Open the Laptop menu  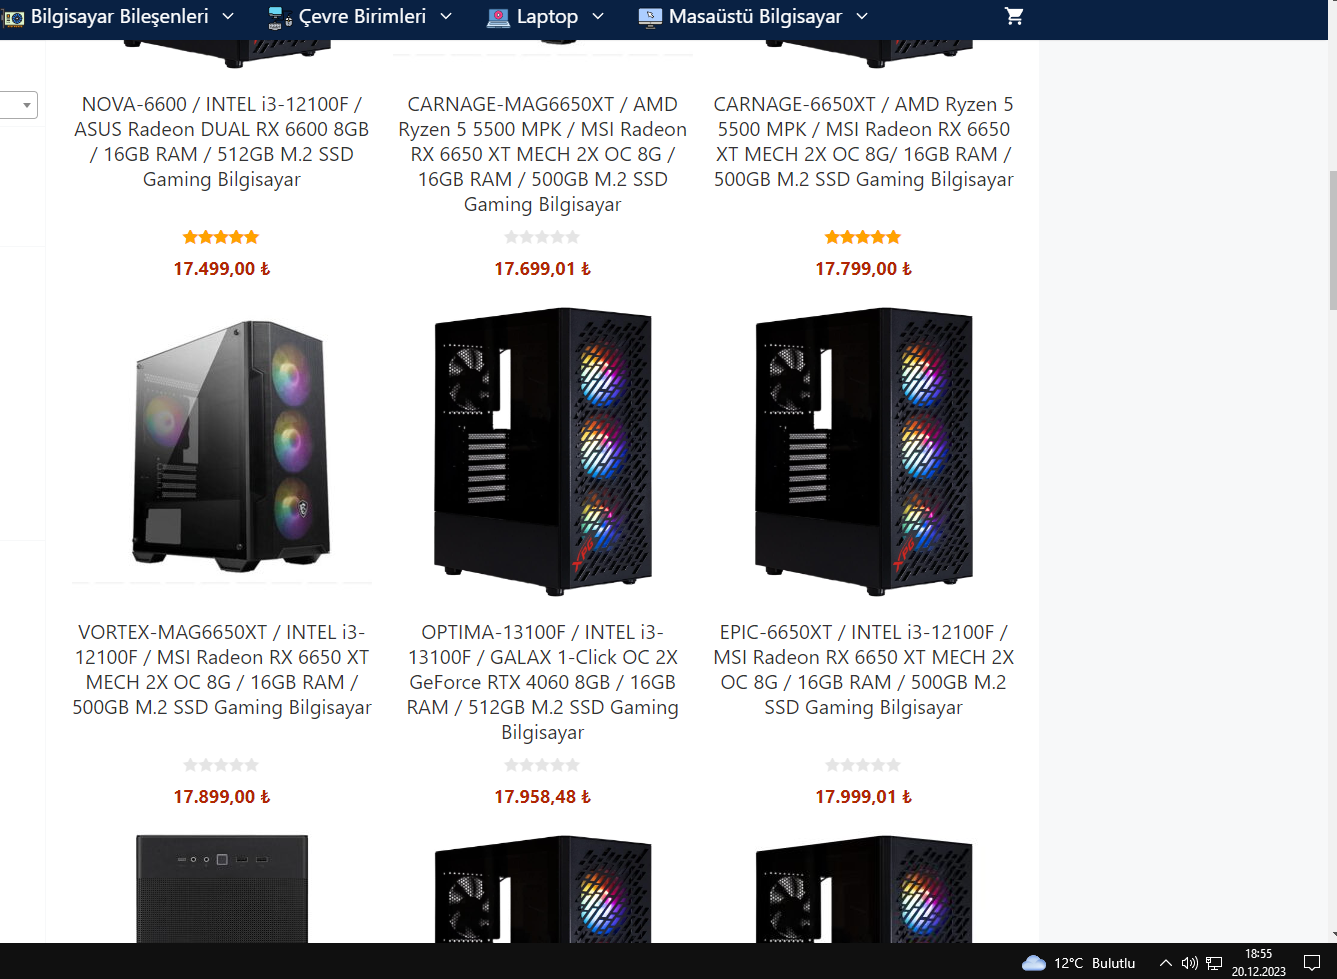[x=546, y=16]
